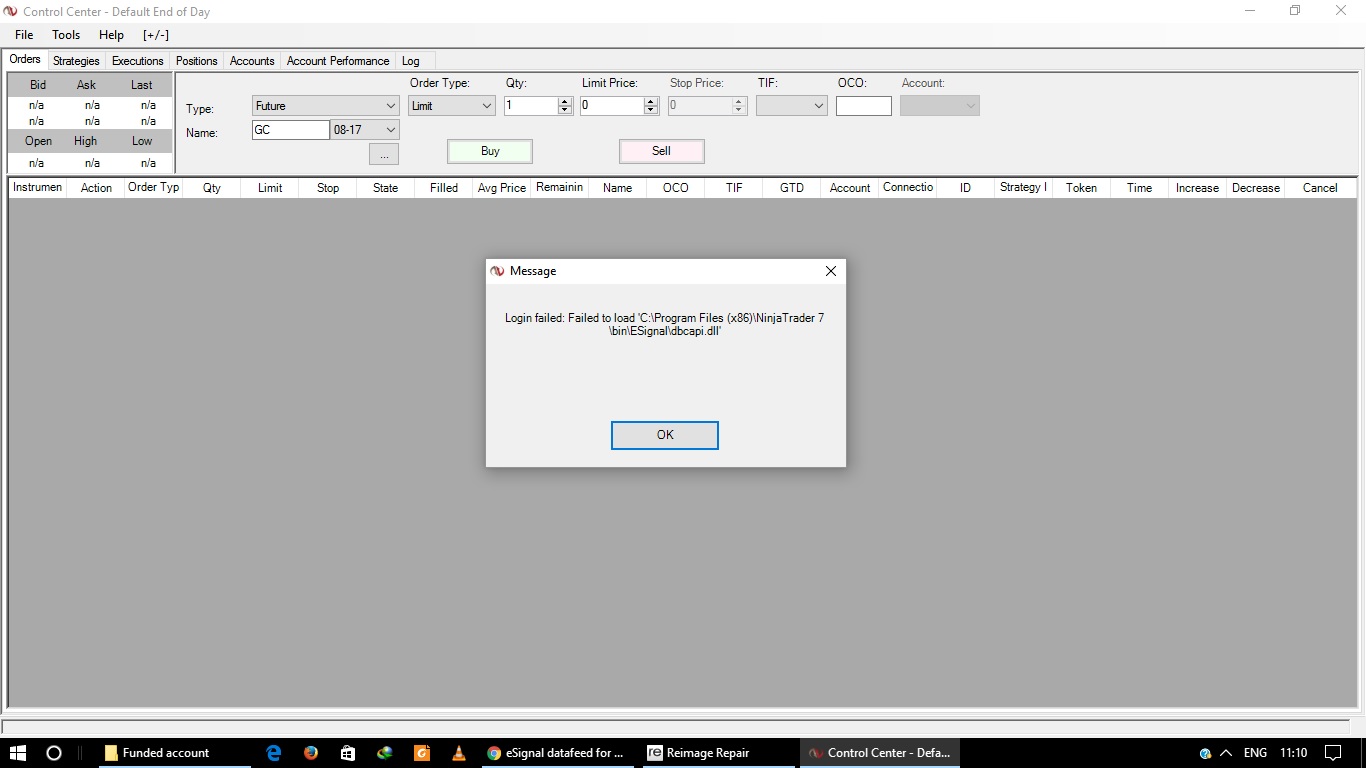
Task: Click OK in the Message dialog
Action: point(665,435)
